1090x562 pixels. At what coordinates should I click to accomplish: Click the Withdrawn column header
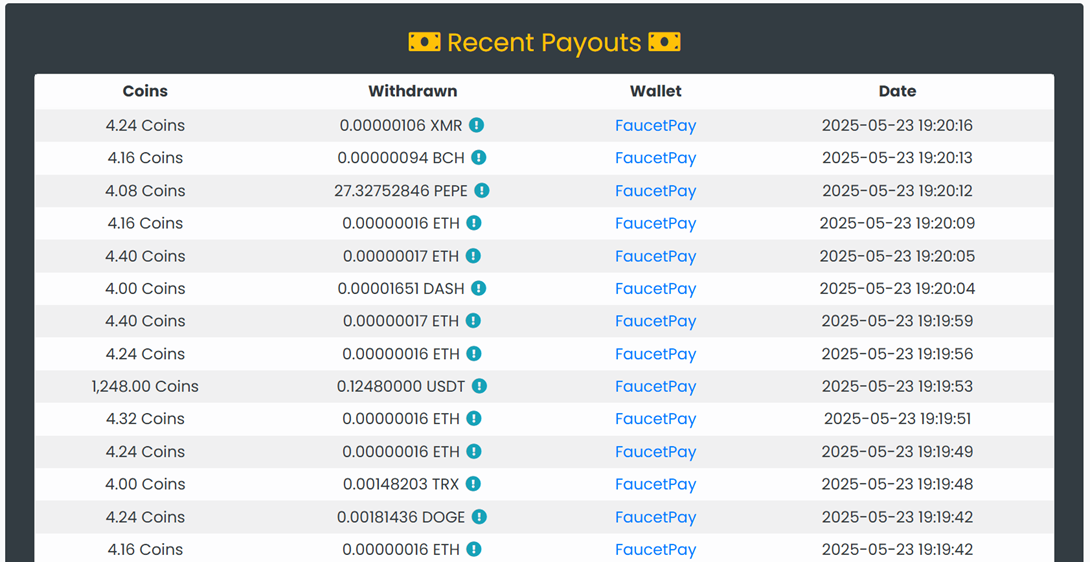tap(412, 91)
